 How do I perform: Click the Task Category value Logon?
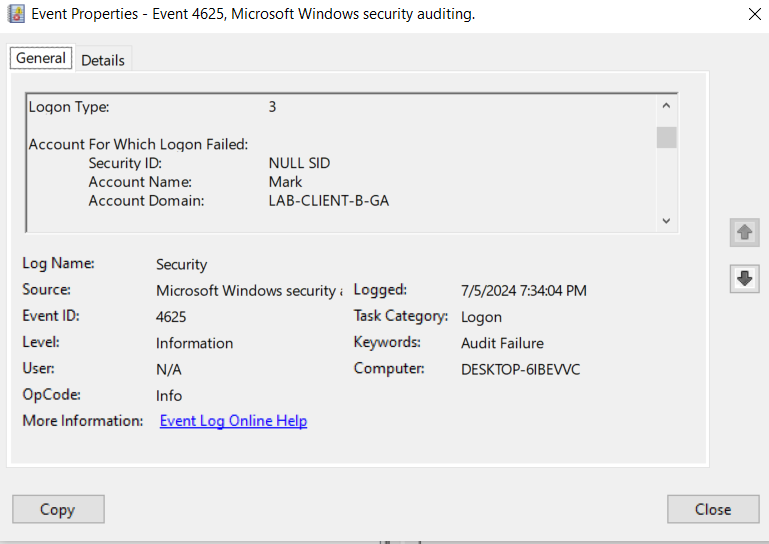tap(481, 317)
